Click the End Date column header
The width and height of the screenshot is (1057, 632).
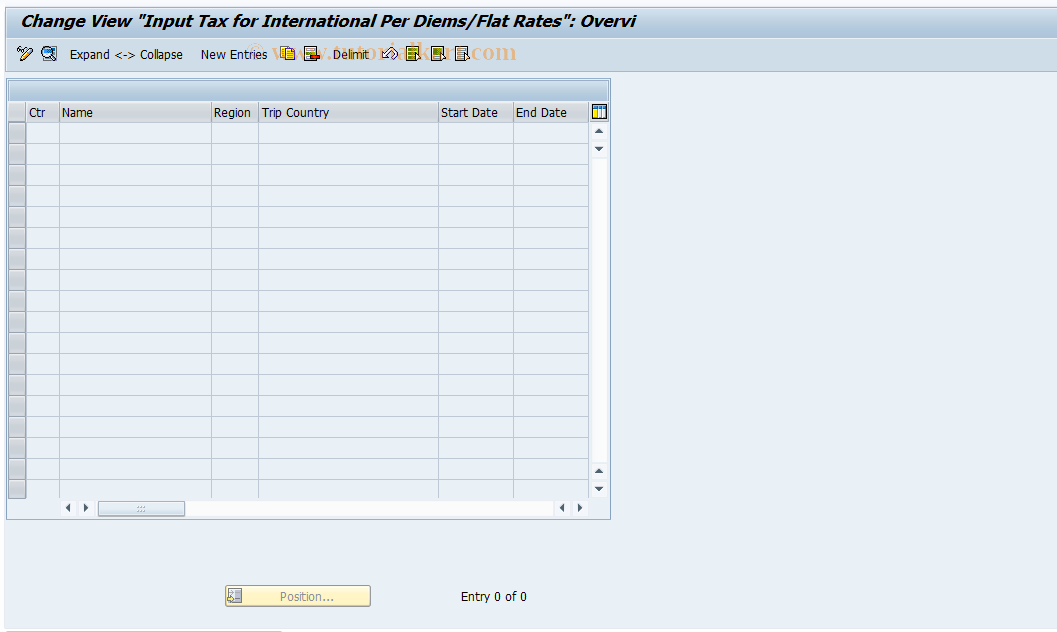click(551, 113)
